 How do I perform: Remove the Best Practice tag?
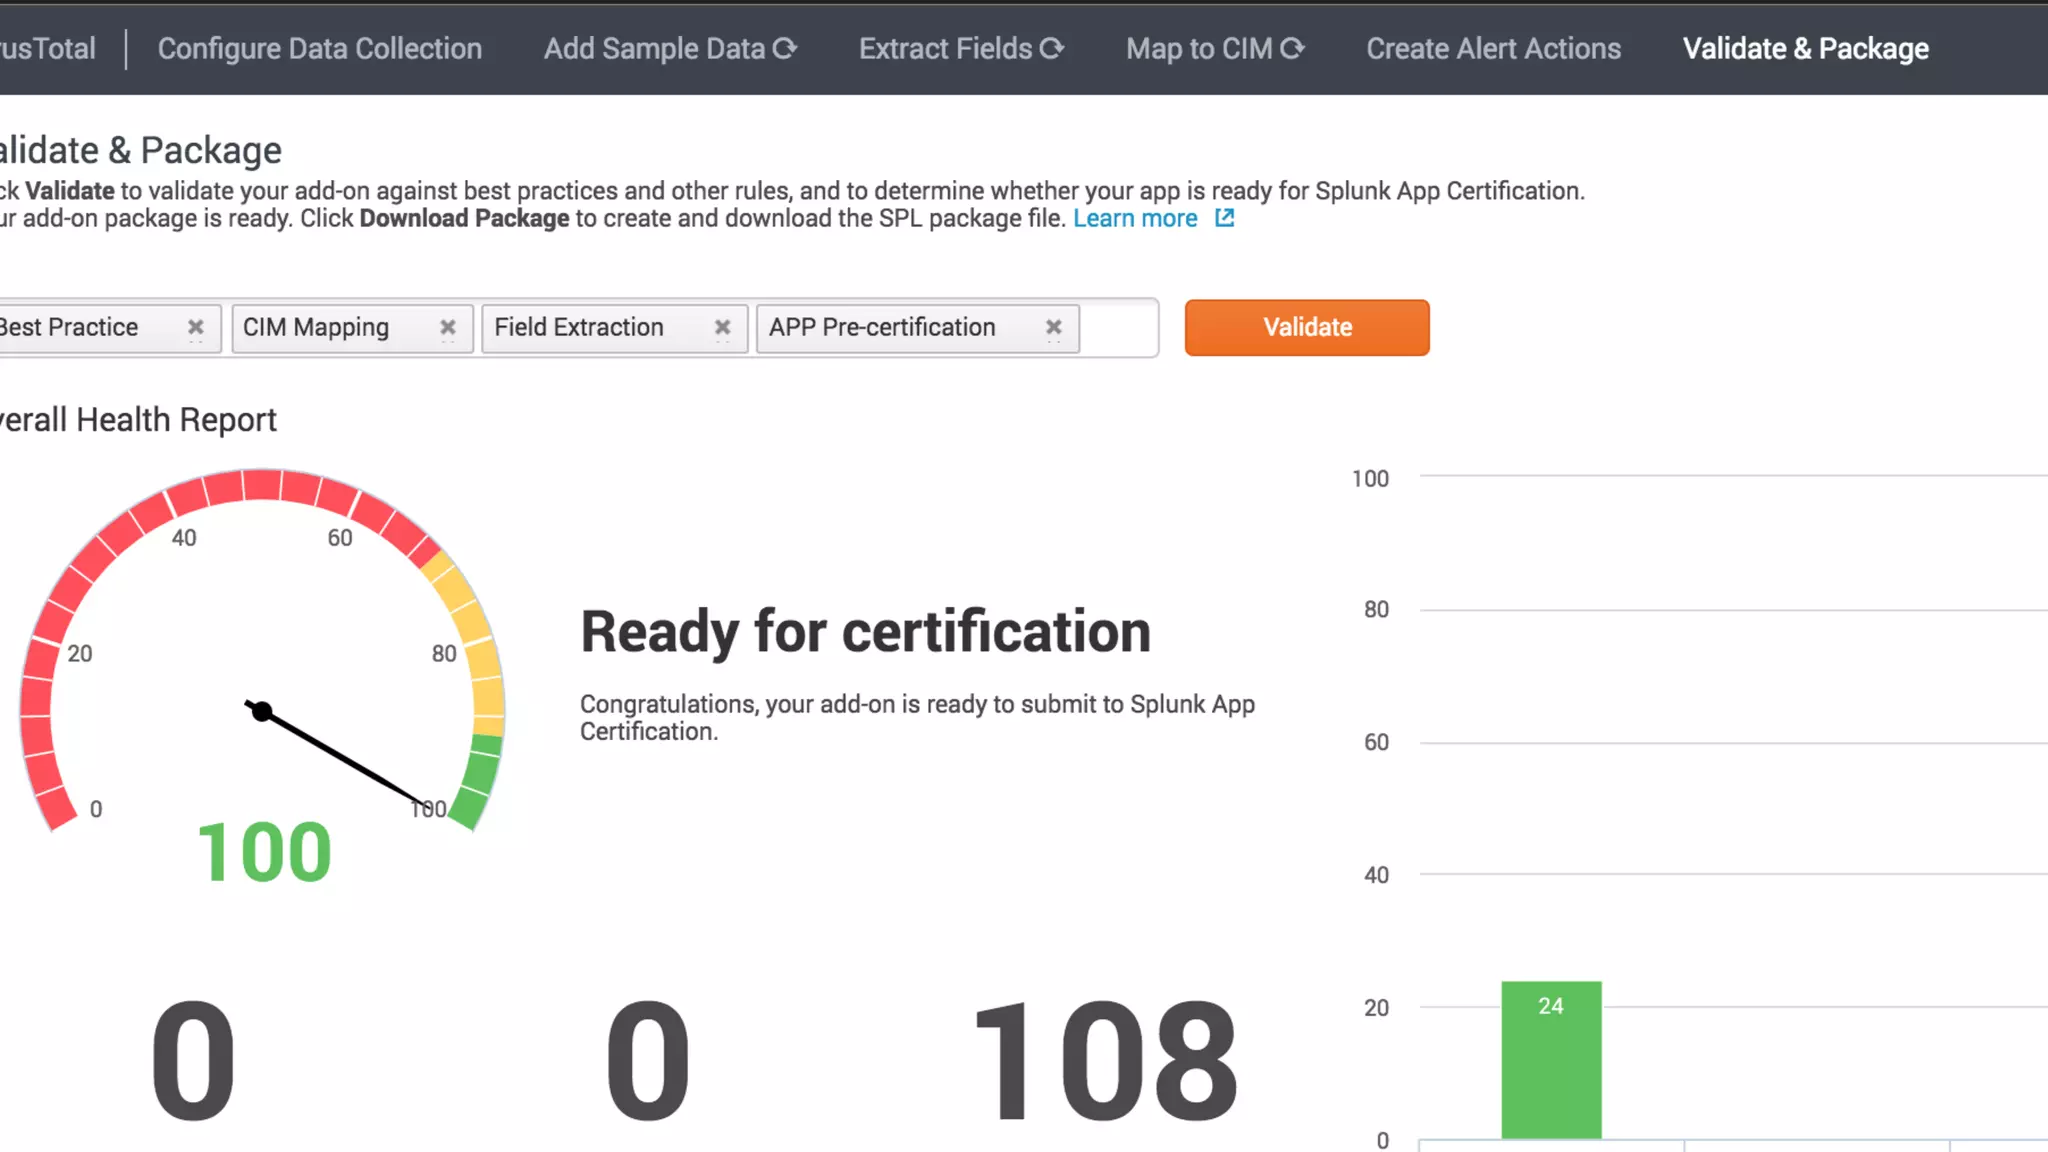pos(196,327)
